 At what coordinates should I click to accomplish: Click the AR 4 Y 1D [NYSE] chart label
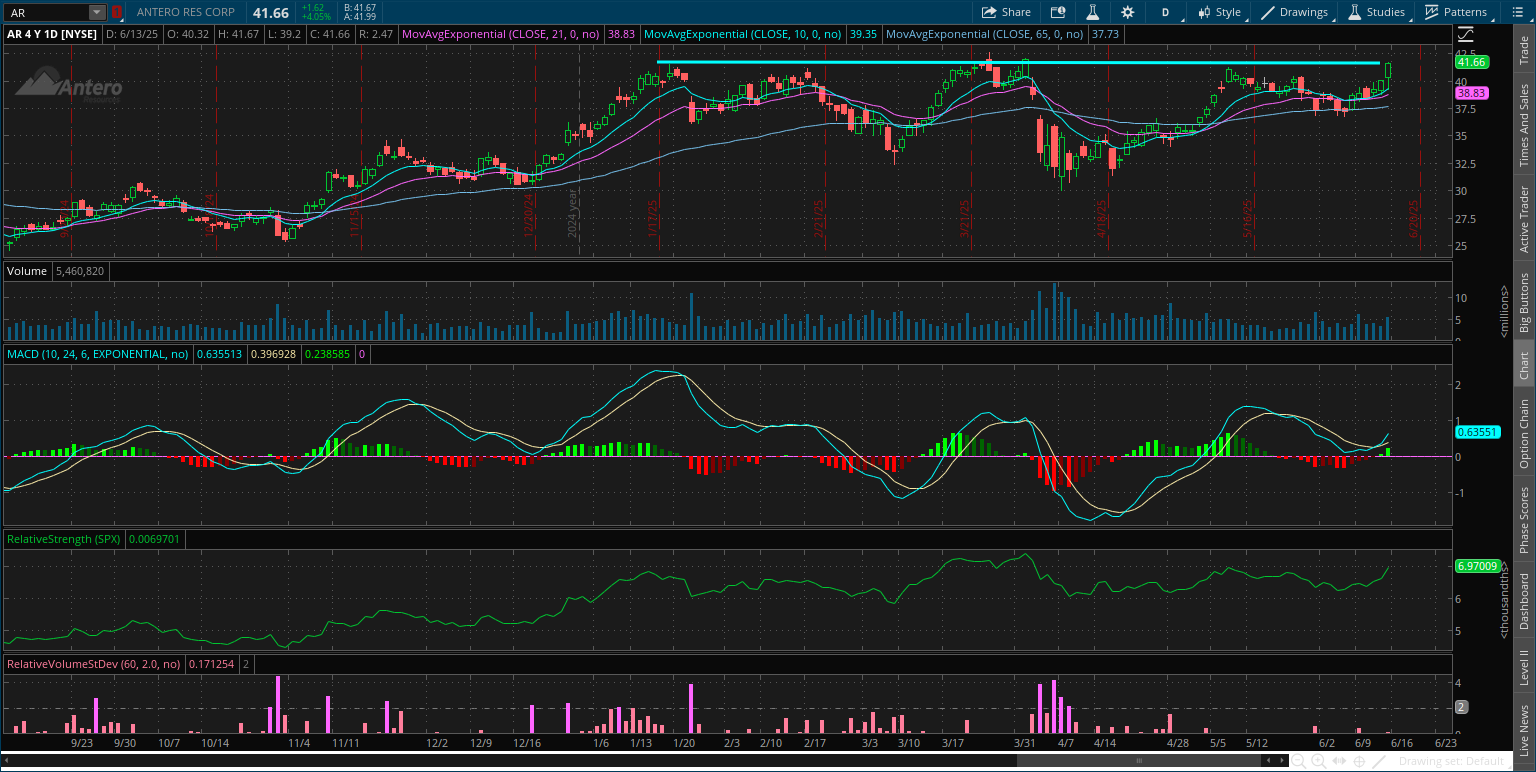pyautogui.click(x=54, y=33)
